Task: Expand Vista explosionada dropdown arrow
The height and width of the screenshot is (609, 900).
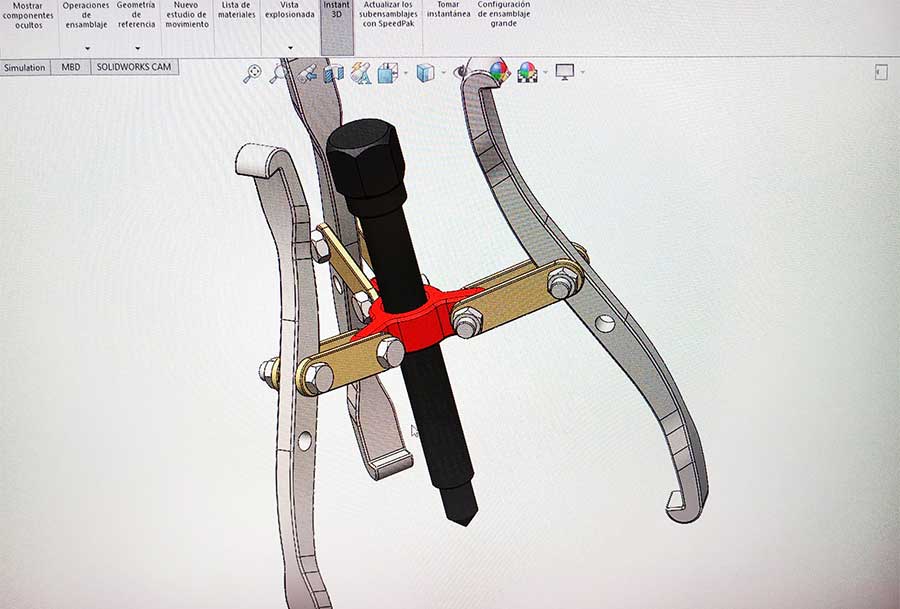Action: (290, 48)
